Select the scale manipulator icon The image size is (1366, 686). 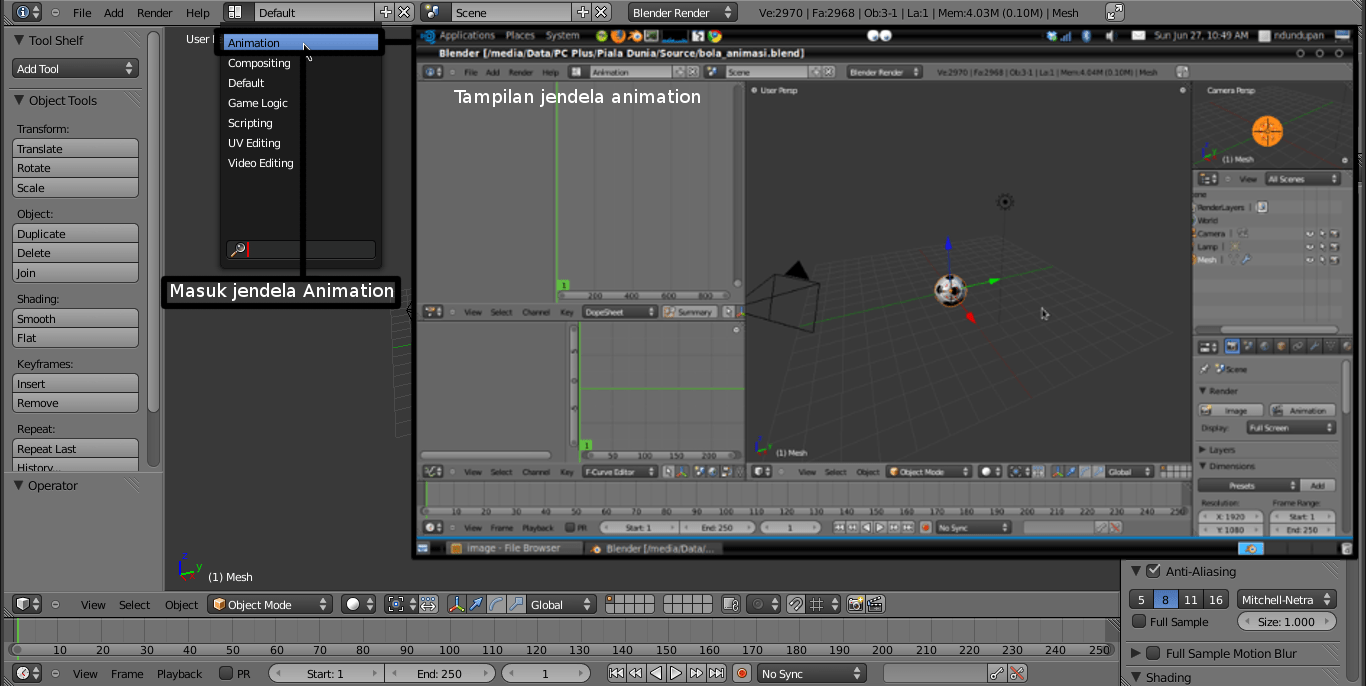[x=516, y=605]
